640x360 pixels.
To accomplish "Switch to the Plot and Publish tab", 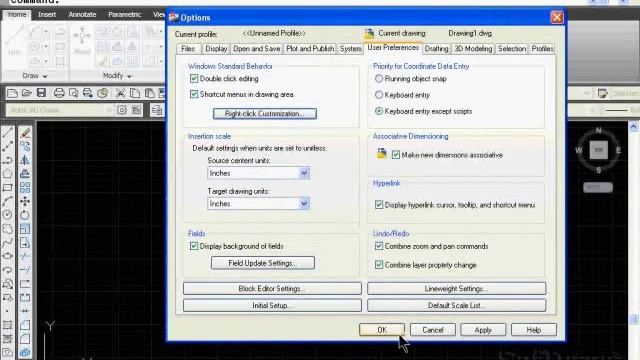I will [x=310, y=49].
